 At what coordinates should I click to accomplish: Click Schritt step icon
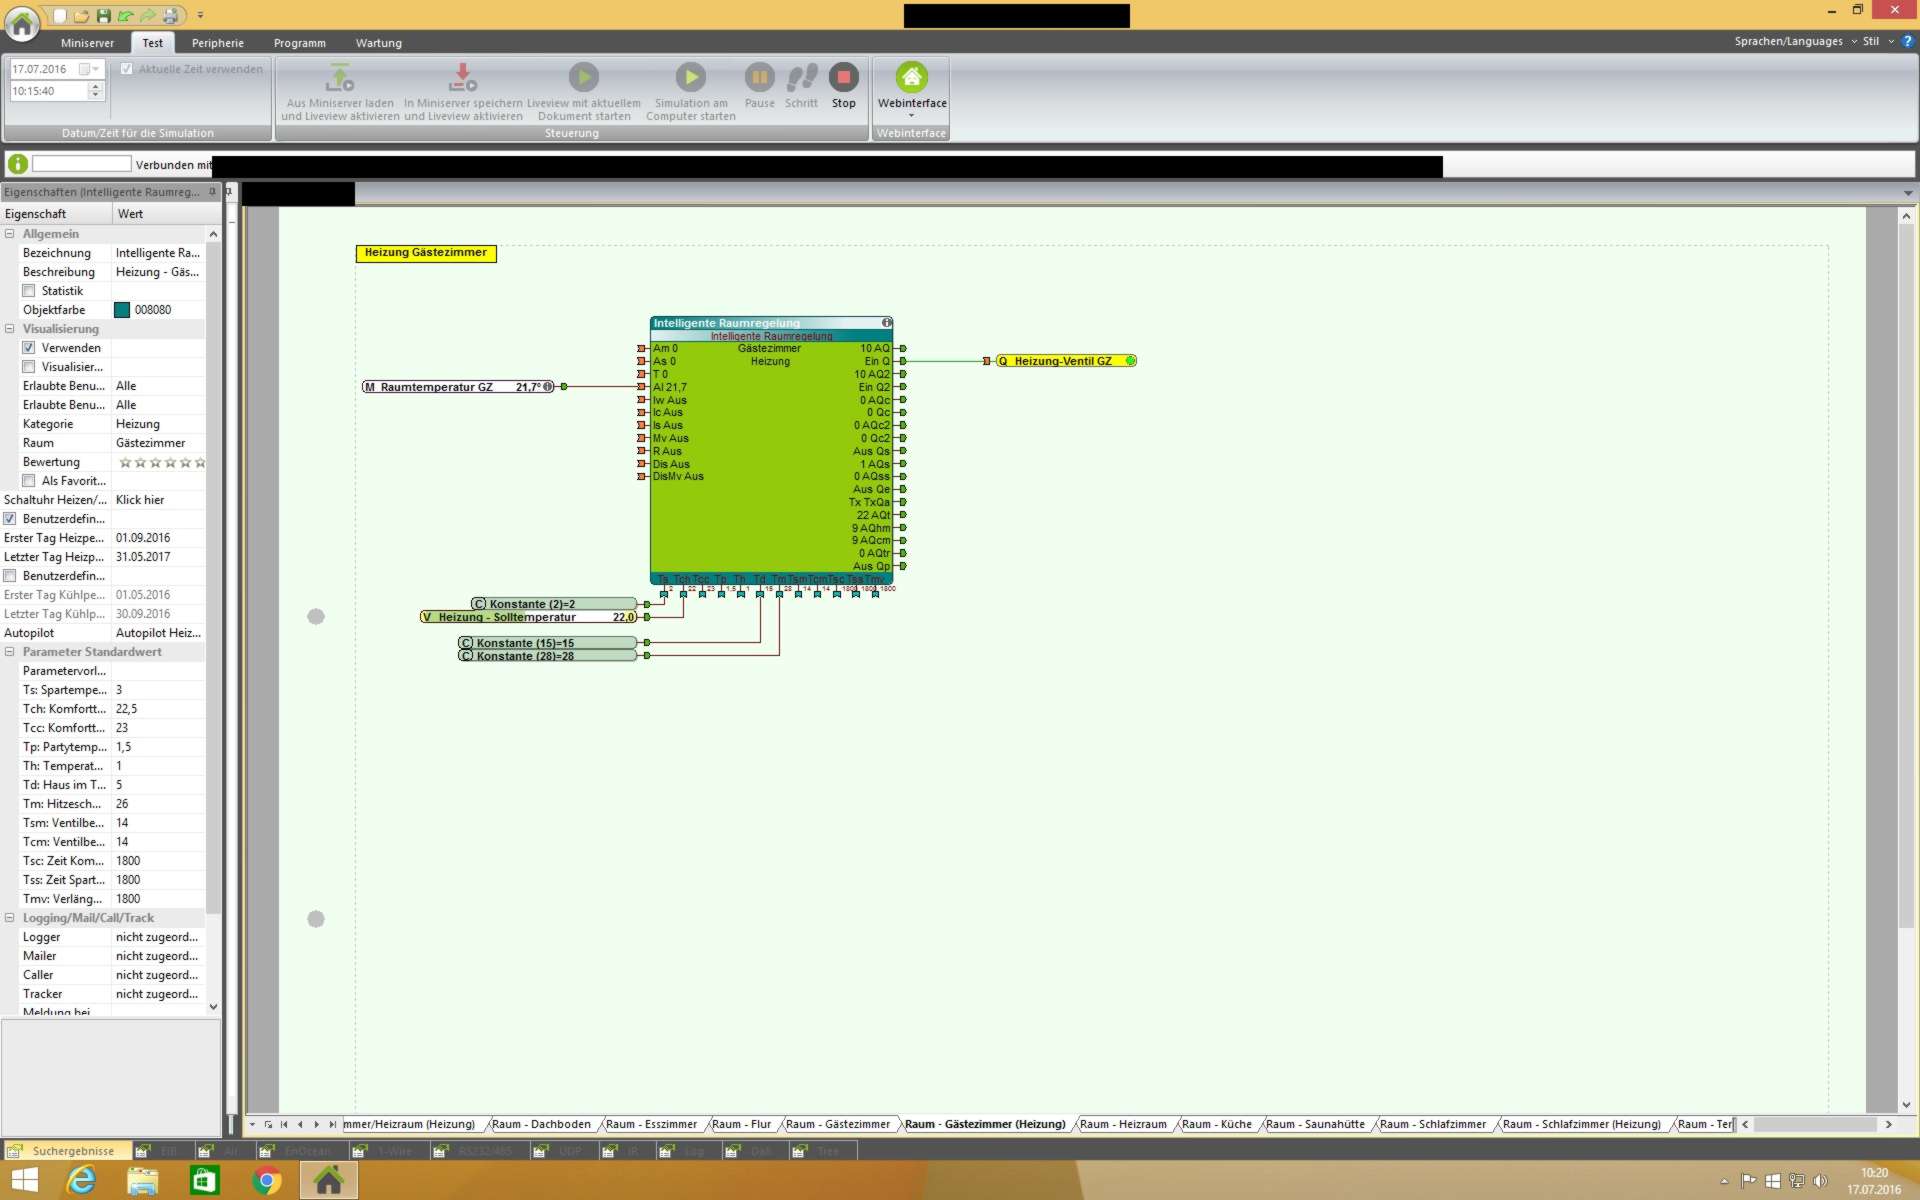pyautogui.click(x=801, y=78)
